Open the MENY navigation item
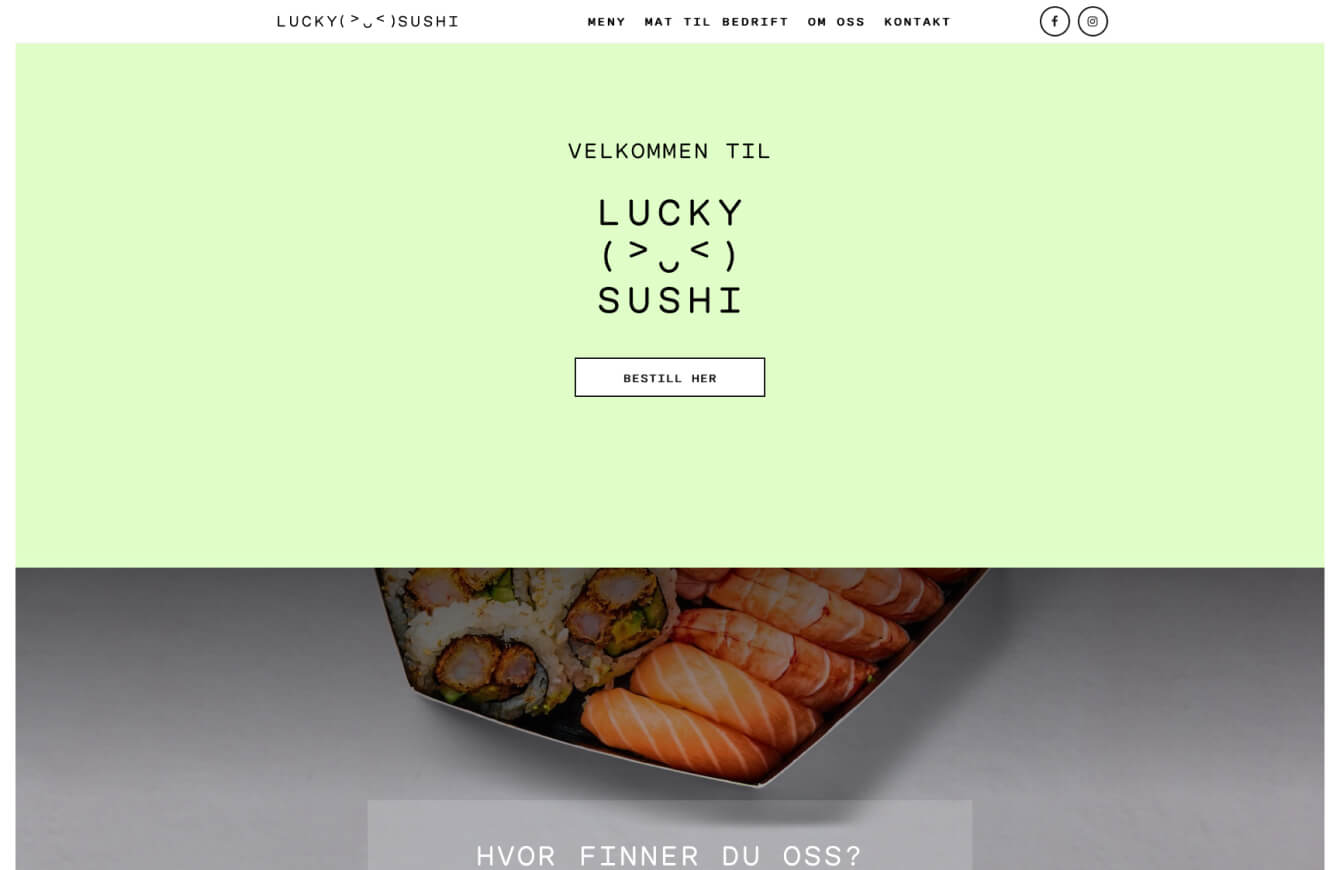The image size is (1340, 870). [x=606, y=21]
